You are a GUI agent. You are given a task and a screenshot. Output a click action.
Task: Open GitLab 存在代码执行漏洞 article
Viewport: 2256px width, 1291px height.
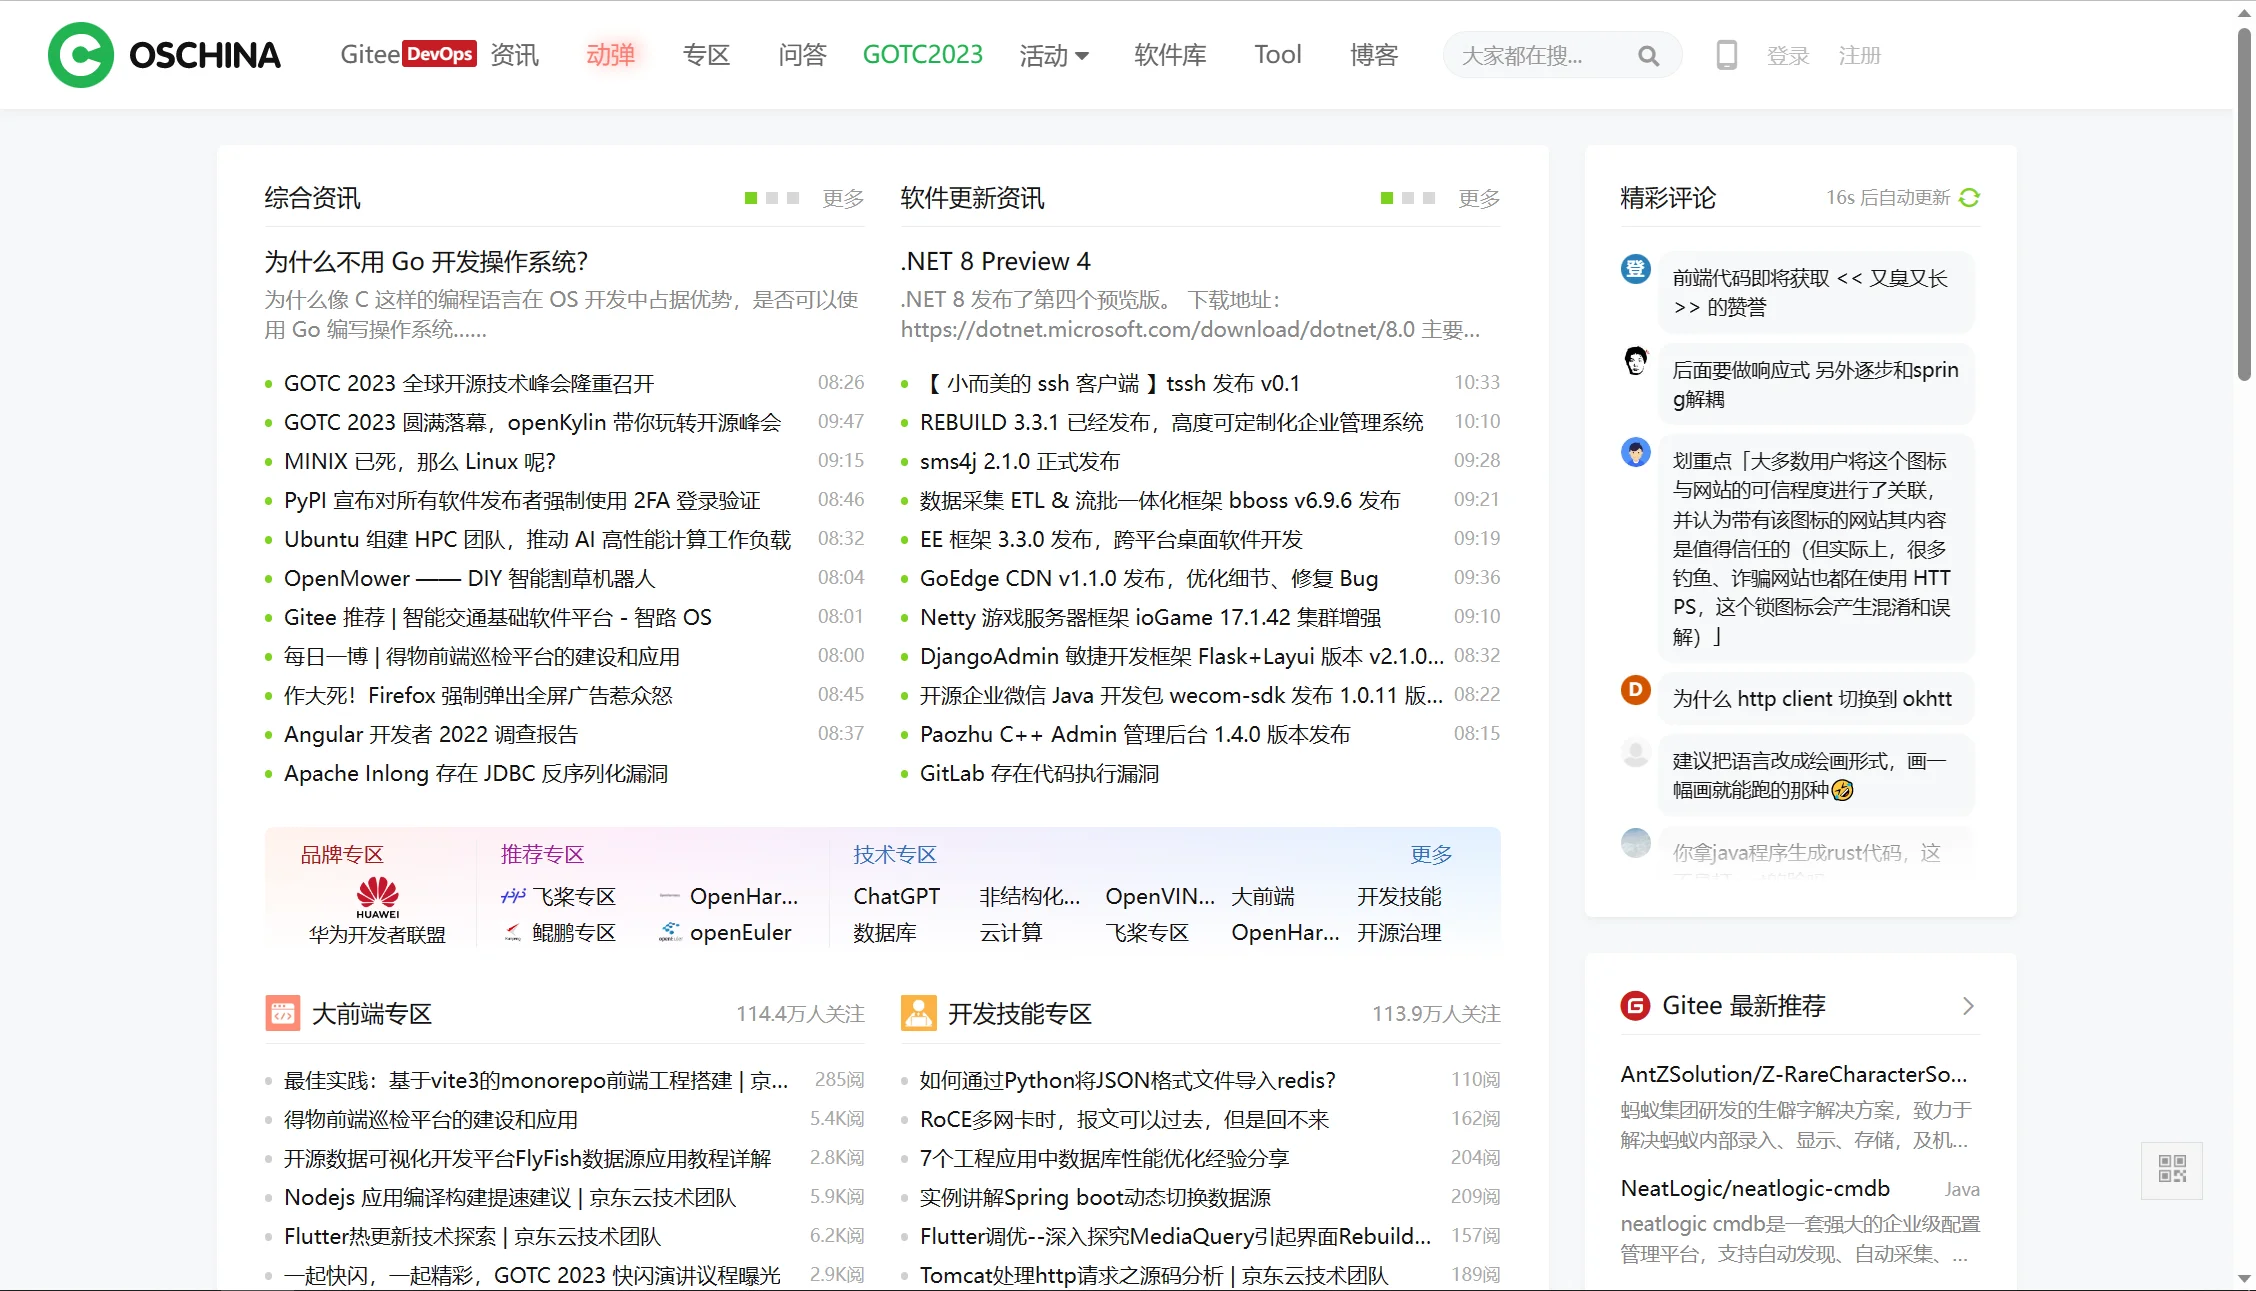pos(1040,773)
